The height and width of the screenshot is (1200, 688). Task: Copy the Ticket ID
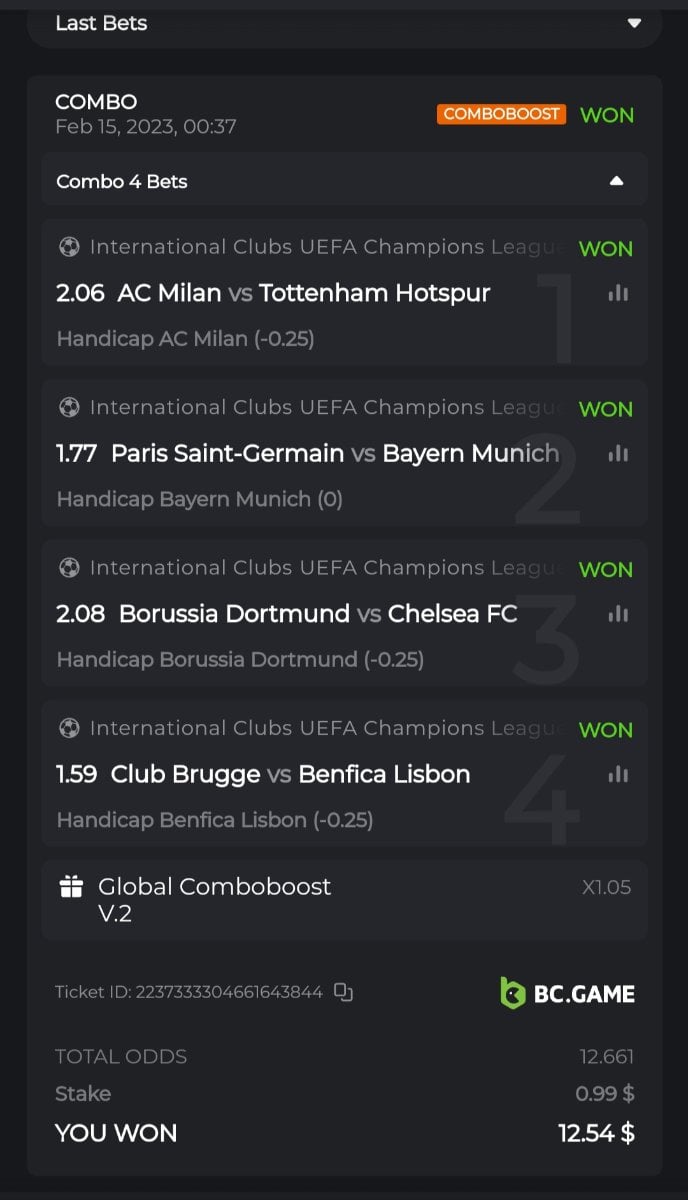point(343,992)
